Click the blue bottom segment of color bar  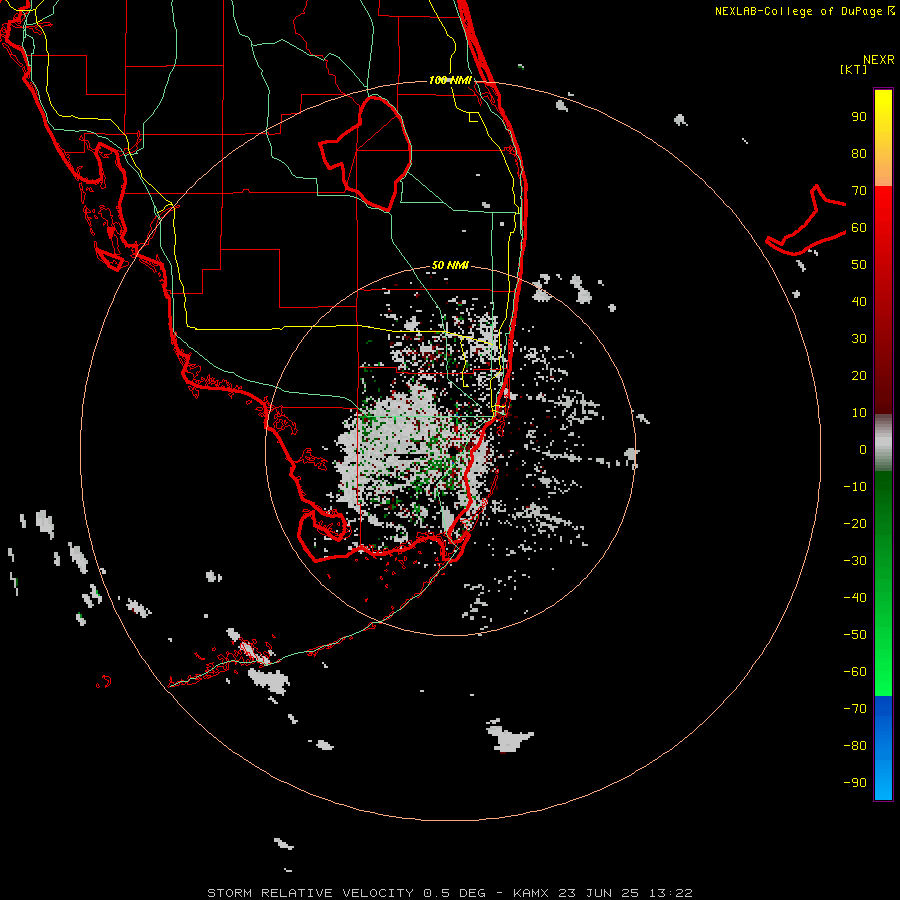click(x=883, y=748)
